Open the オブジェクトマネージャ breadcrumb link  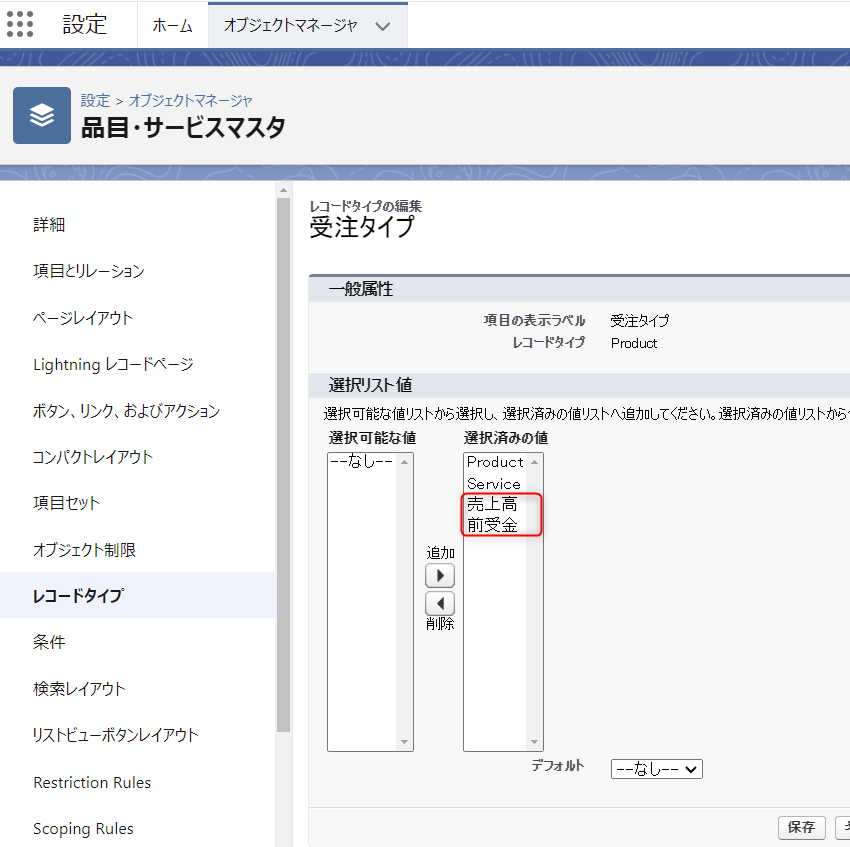(190, 100)
